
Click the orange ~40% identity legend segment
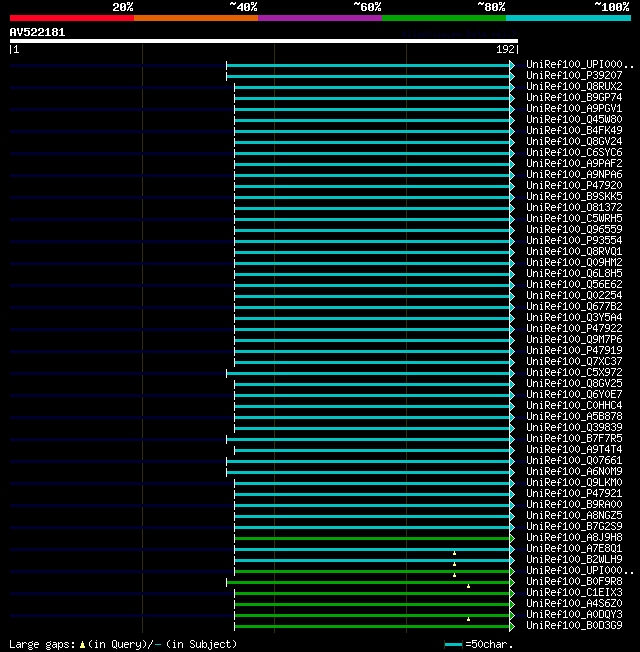click(196, 18)
